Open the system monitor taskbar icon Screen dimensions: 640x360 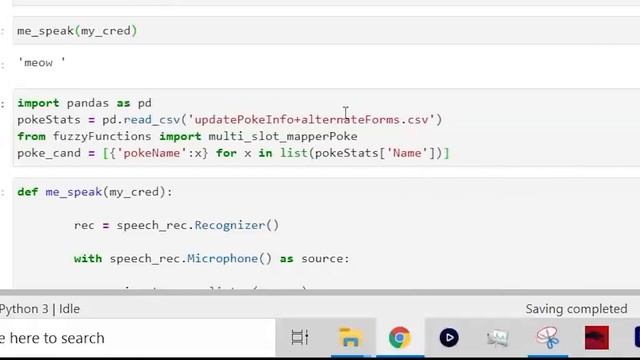(498, 338)
